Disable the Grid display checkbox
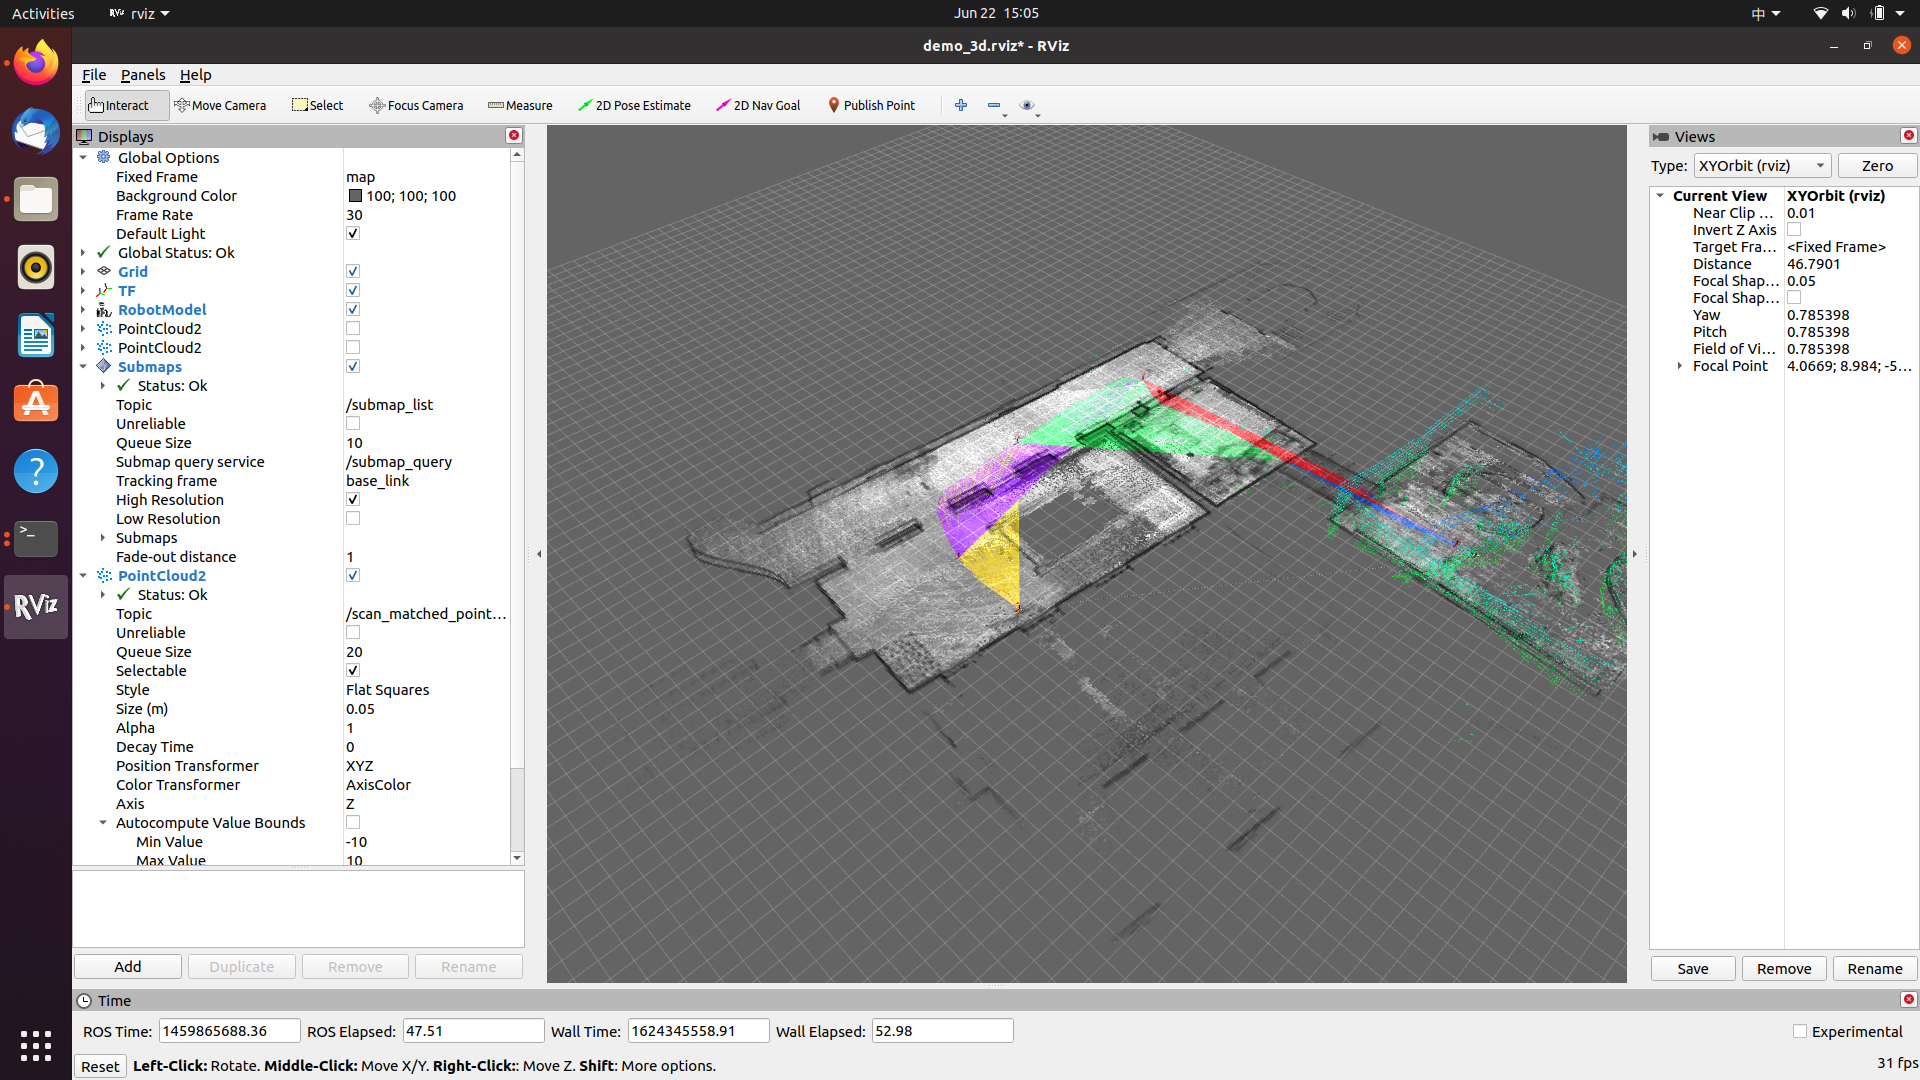 353,272
